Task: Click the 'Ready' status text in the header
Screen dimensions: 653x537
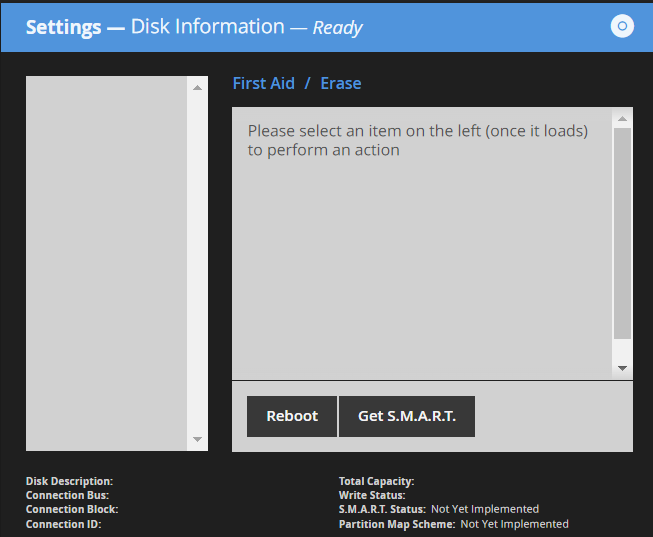Action: coord(337,28)
